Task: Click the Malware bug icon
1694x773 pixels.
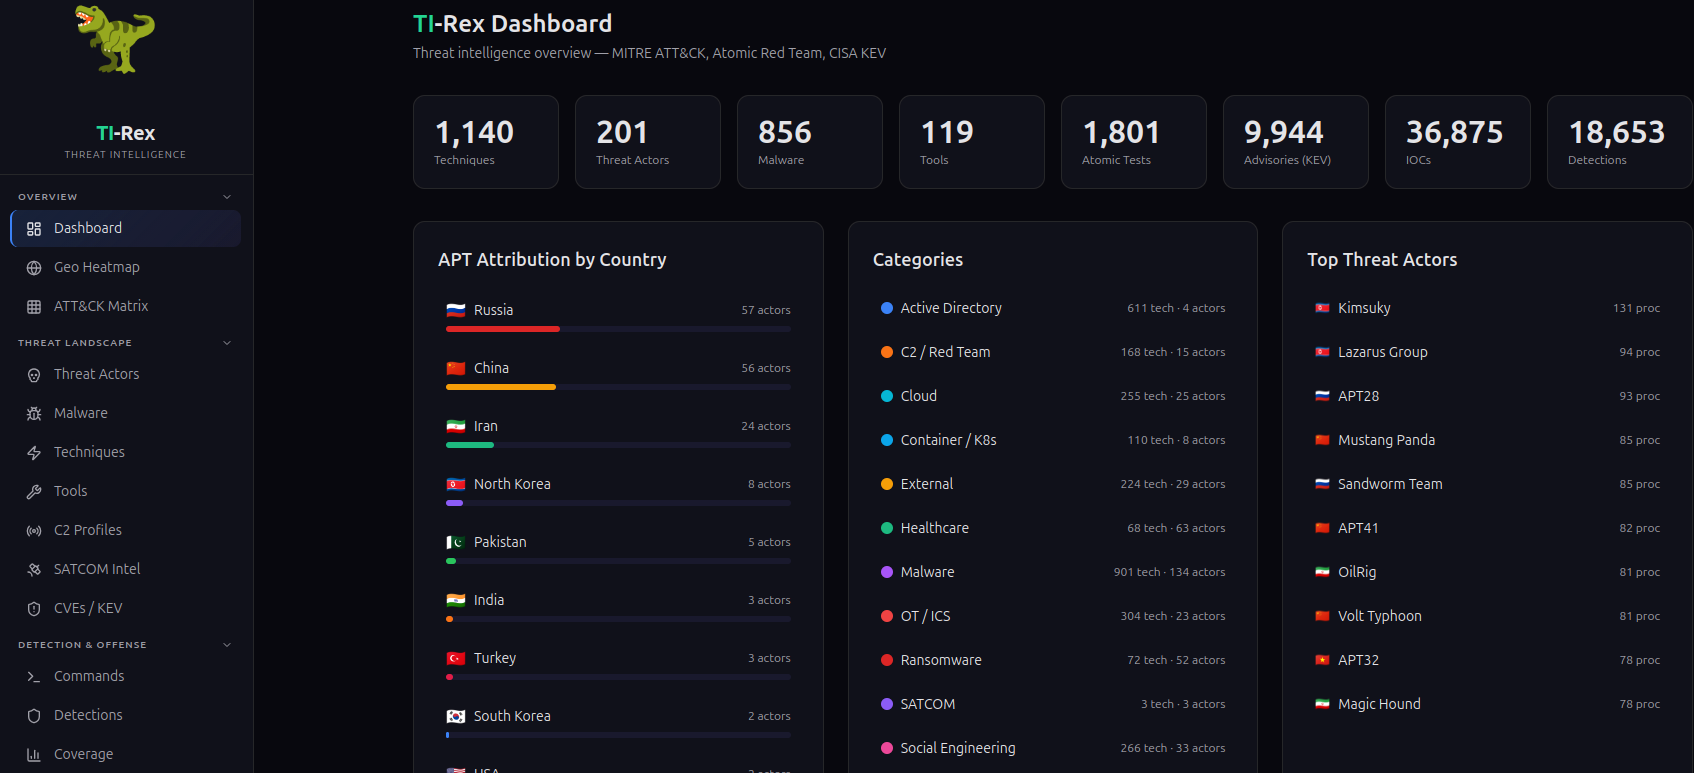Action: point(34,414)
